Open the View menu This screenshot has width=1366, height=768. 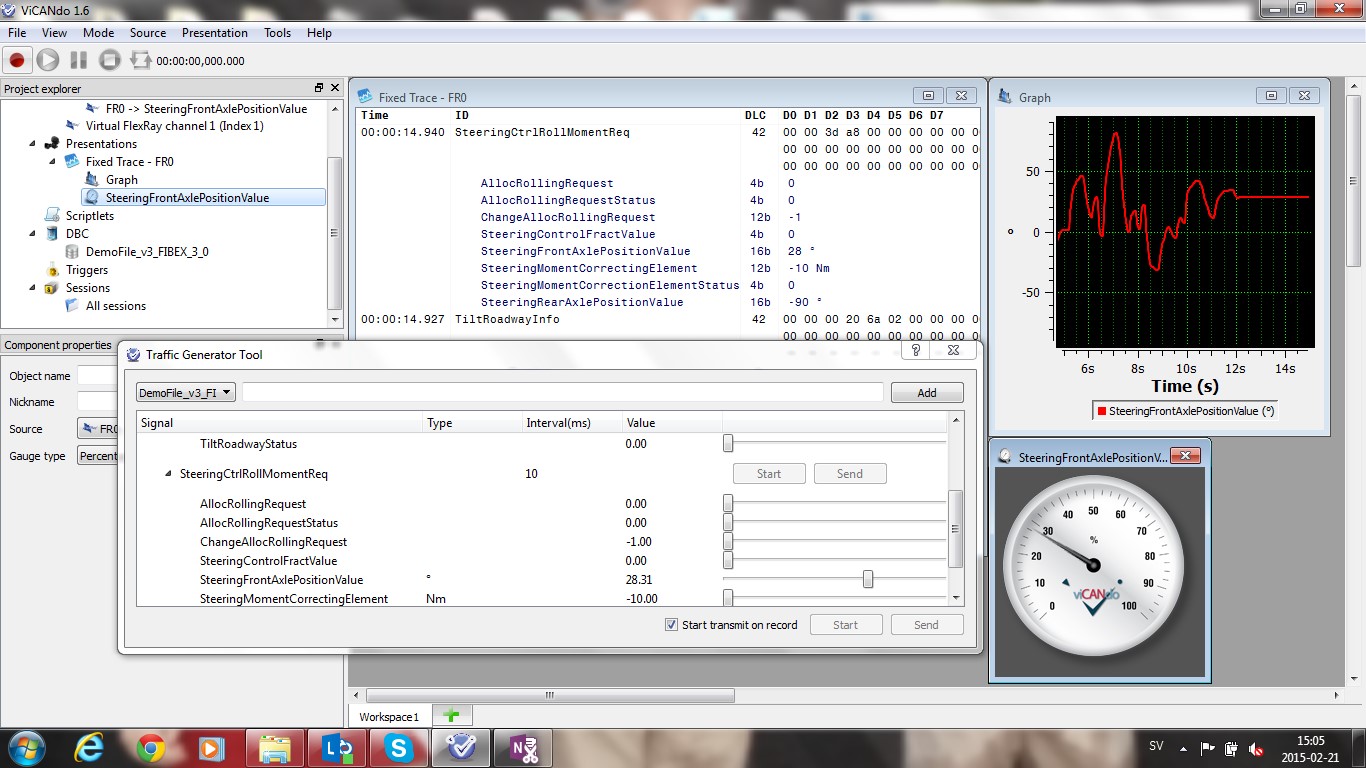click(55, 33)
